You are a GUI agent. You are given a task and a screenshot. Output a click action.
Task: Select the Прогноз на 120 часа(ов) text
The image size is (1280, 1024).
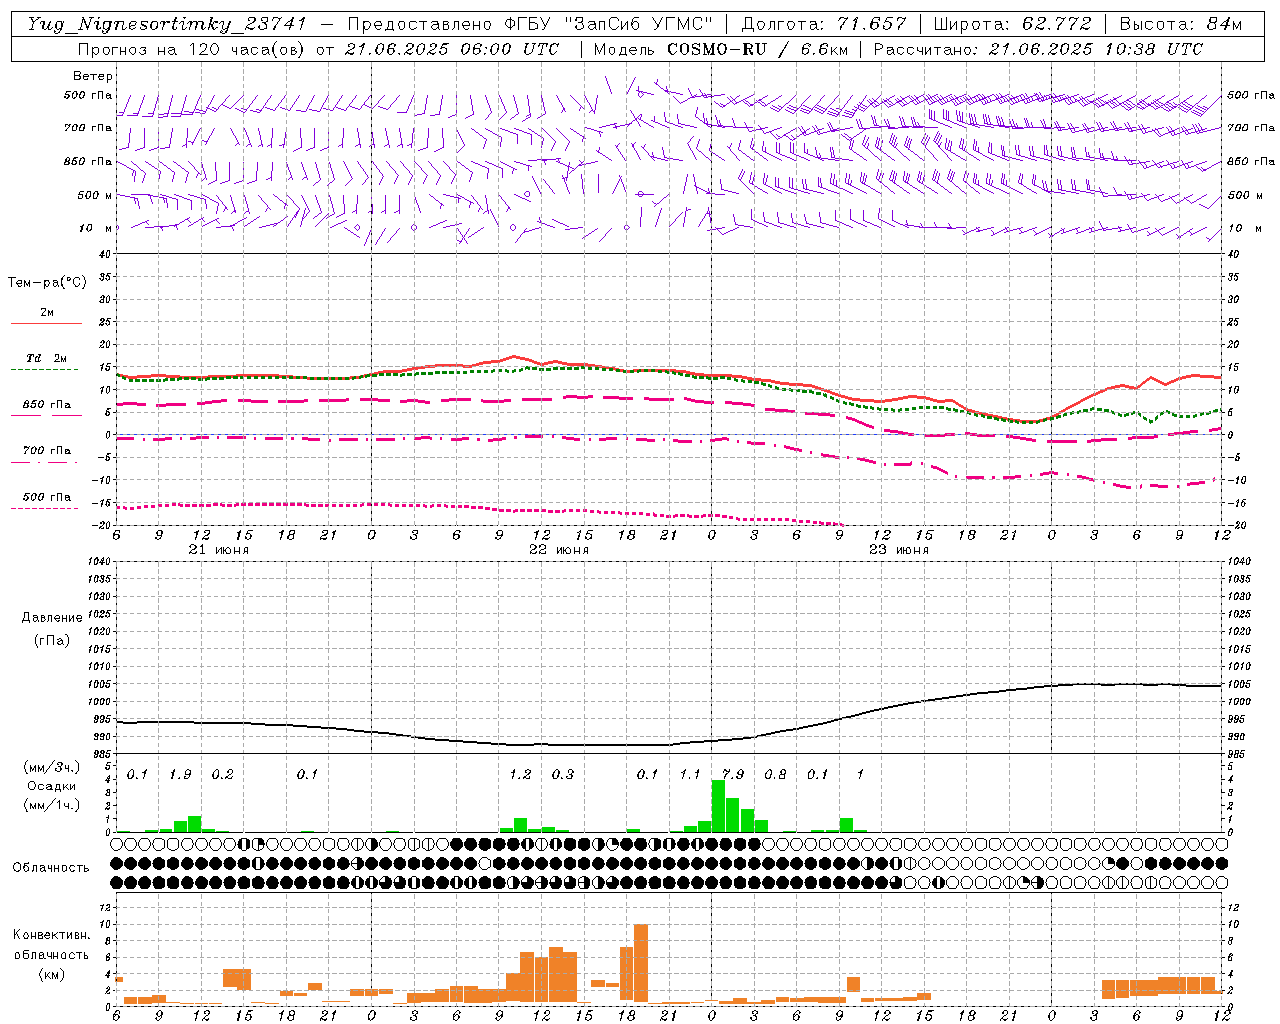pos(193,49)
